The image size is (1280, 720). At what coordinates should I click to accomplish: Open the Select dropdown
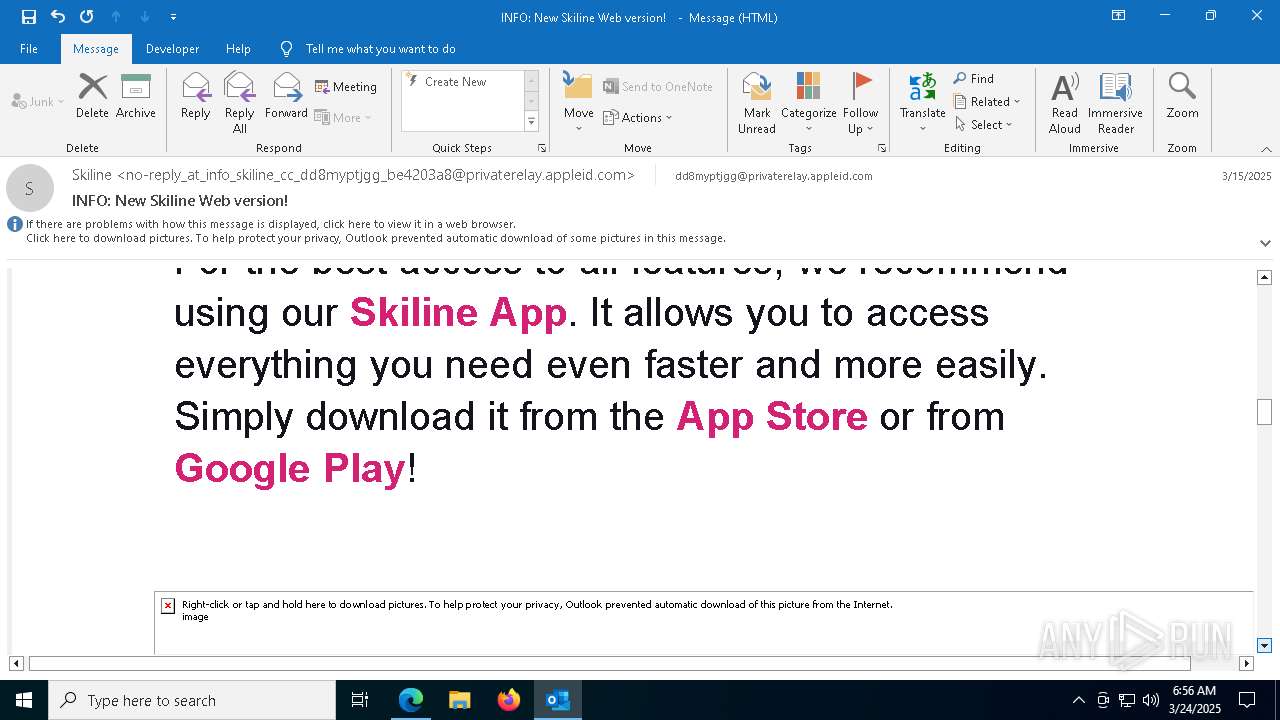[984, 124]
